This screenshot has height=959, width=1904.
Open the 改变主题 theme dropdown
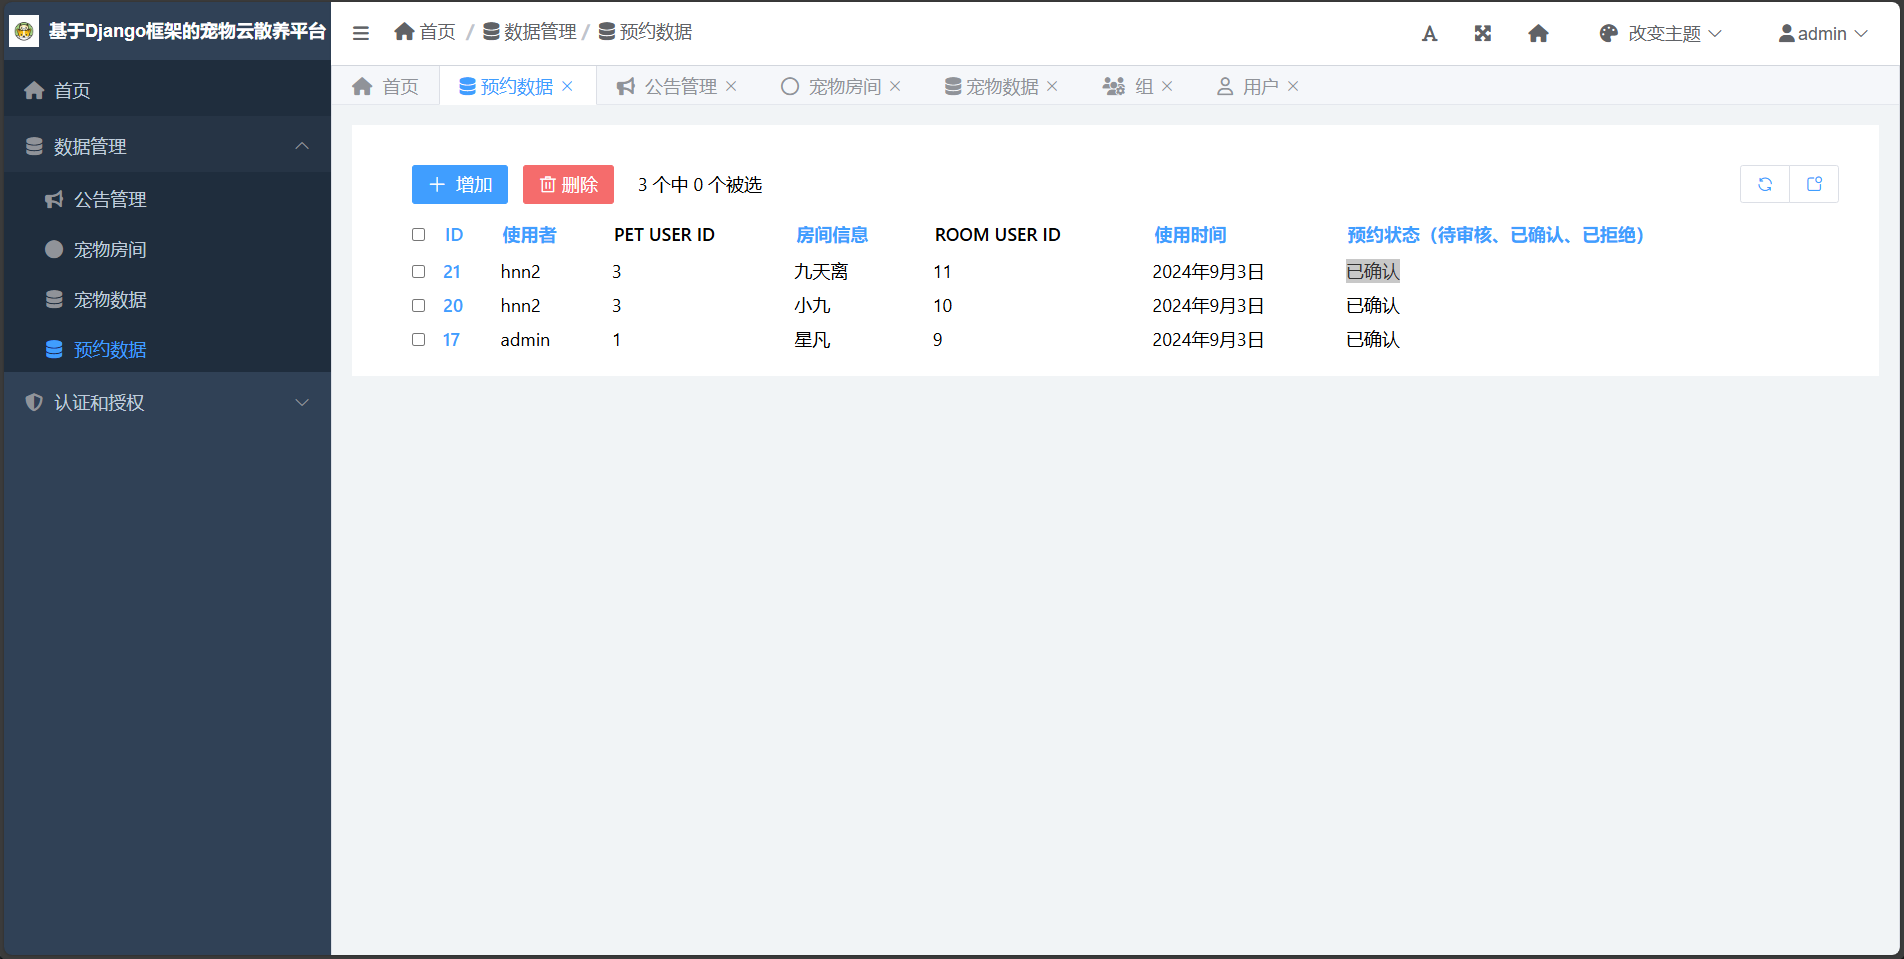(1660, 34)
